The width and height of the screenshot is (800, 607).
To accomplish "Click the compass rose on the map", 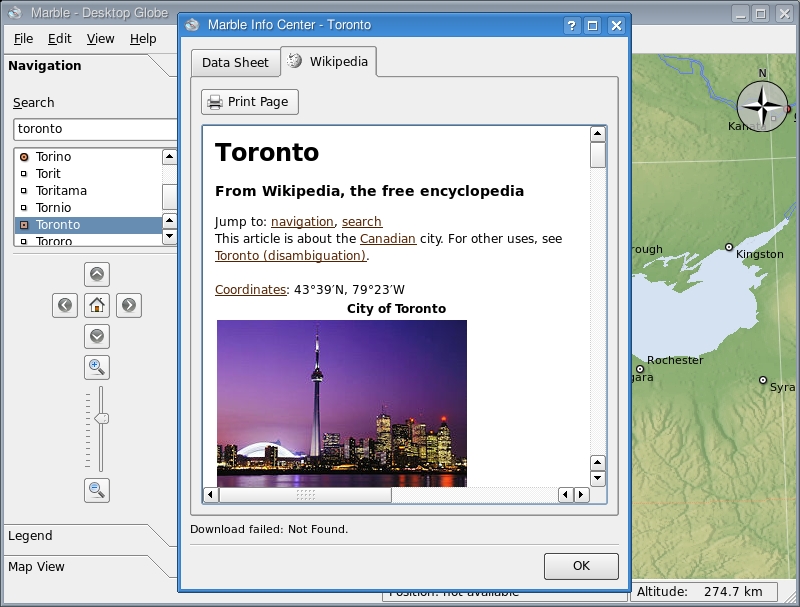I will click(762, 105).
